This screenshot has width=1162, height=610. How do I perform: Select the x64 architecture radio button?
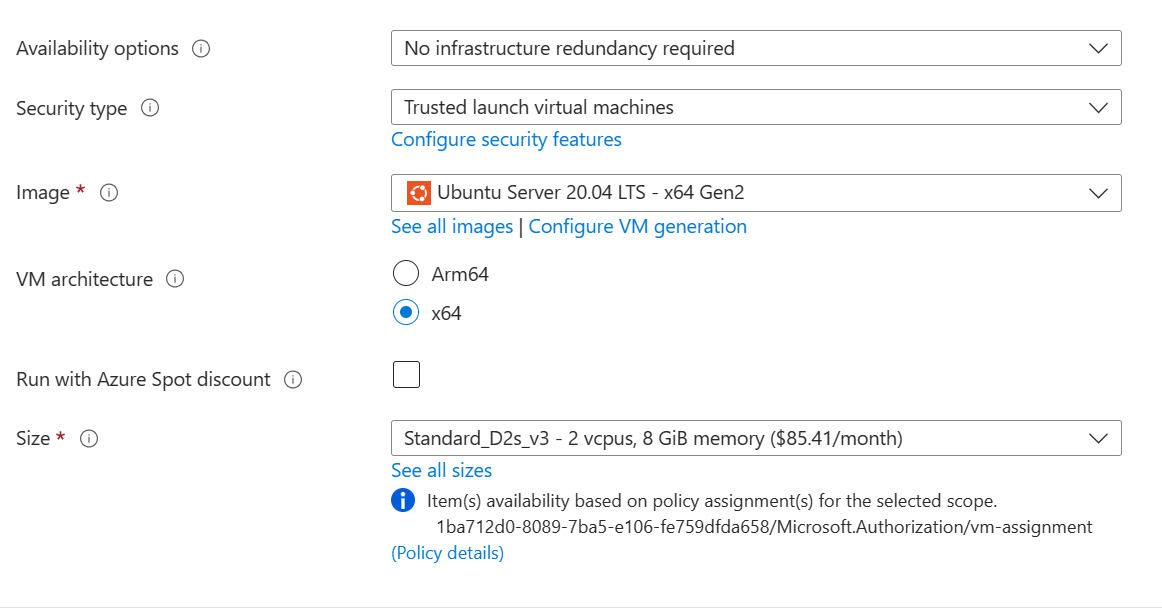(x=406, y=313)
